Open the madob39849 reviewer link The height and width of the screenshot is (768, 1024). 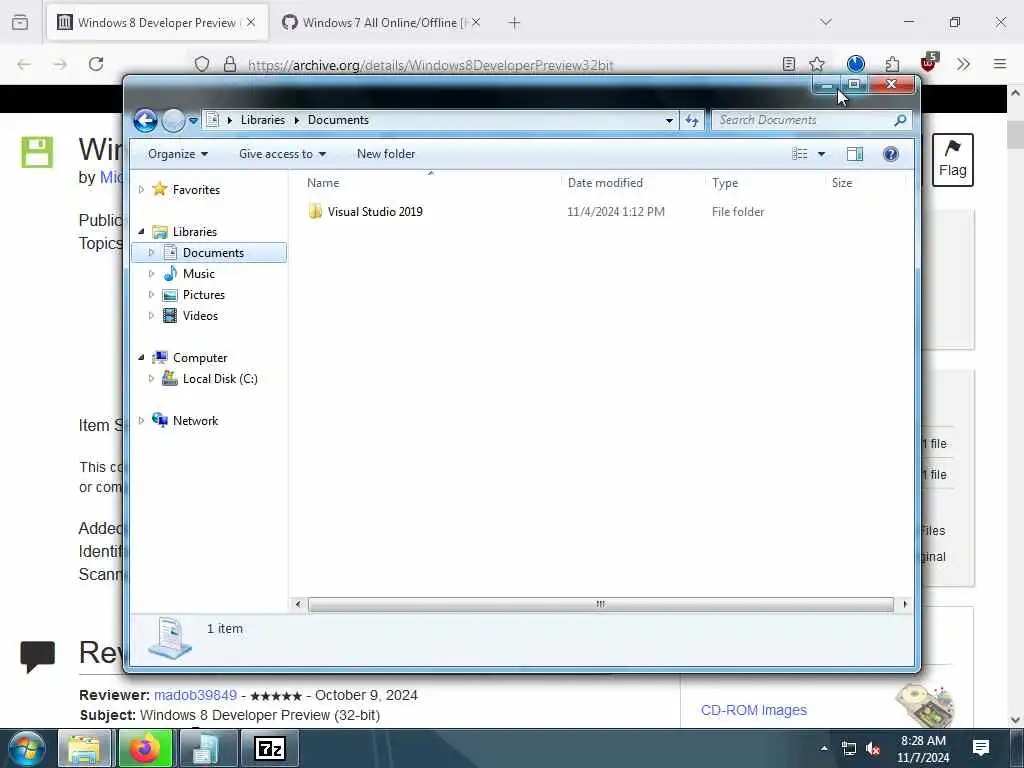(195, 696)
